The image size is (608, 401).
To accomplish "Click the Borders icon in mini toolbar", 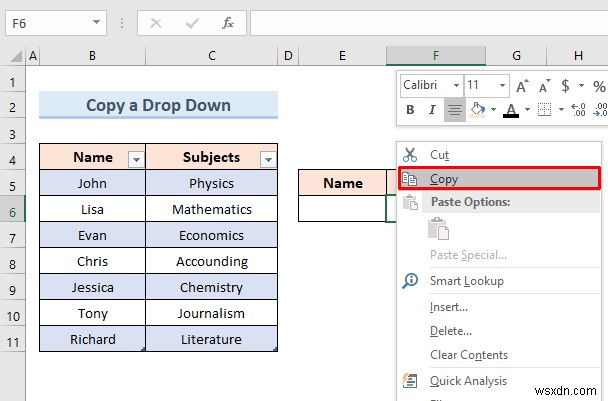I will (544, 110).
